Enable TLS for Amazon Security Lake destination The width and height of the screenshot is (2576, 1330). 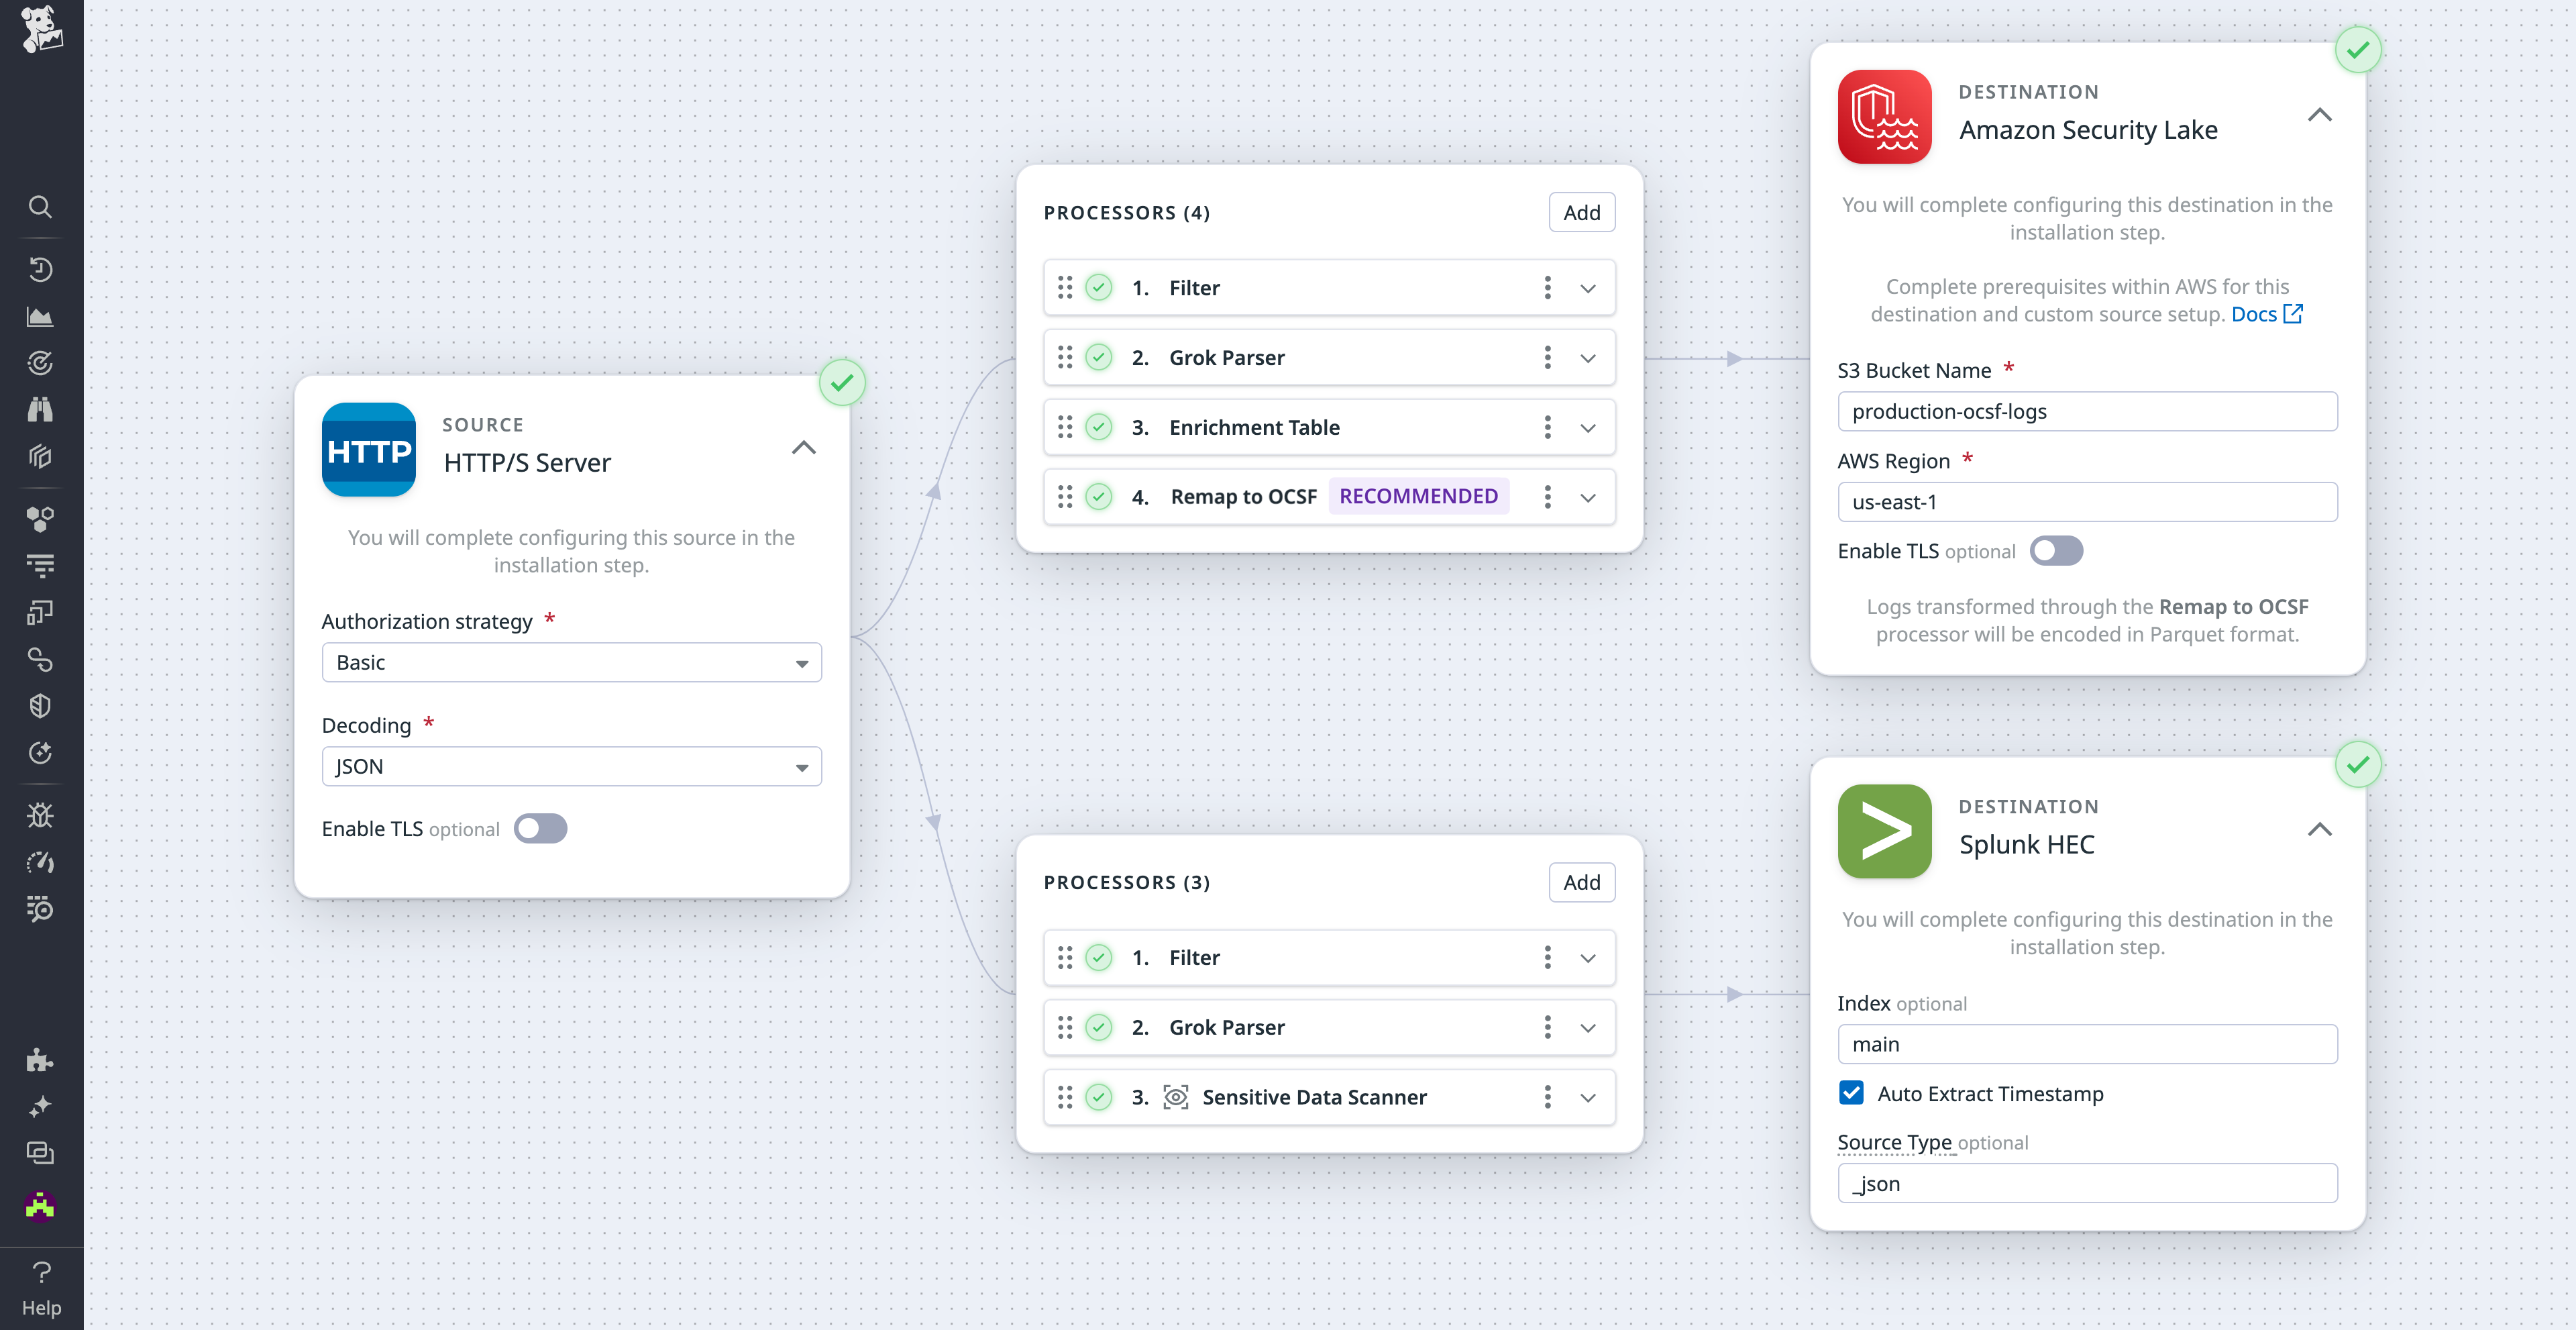[x=2056, y=550]
